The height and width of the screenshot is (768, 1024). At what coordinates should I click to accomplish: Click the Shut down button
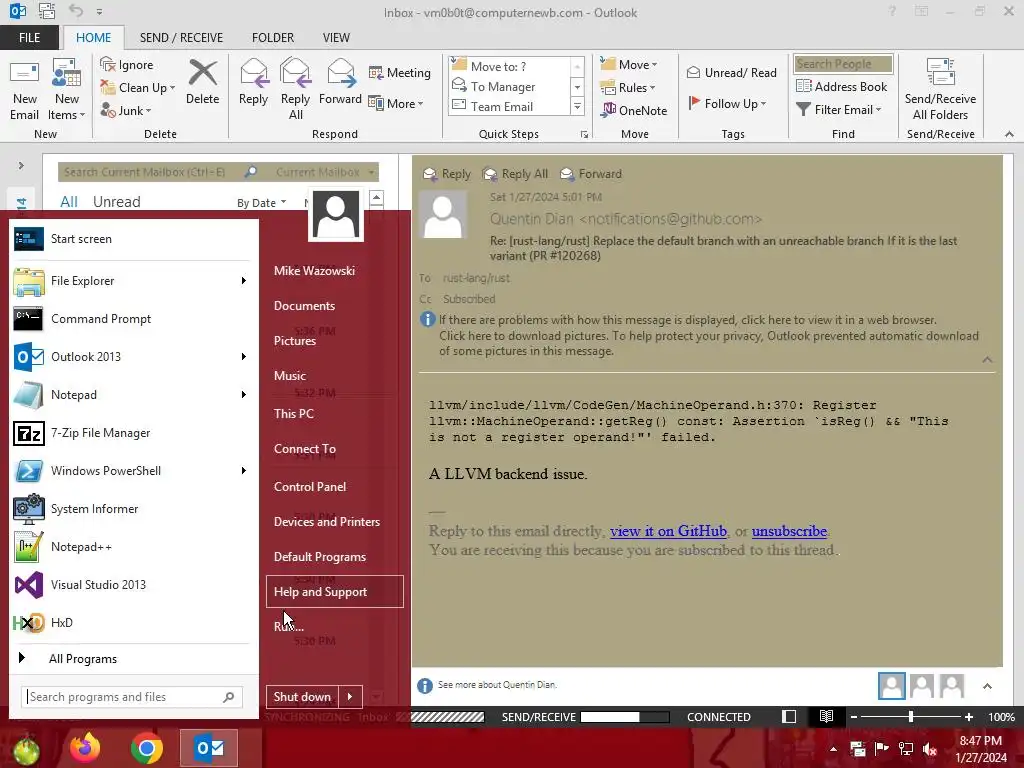click(302, 697)
